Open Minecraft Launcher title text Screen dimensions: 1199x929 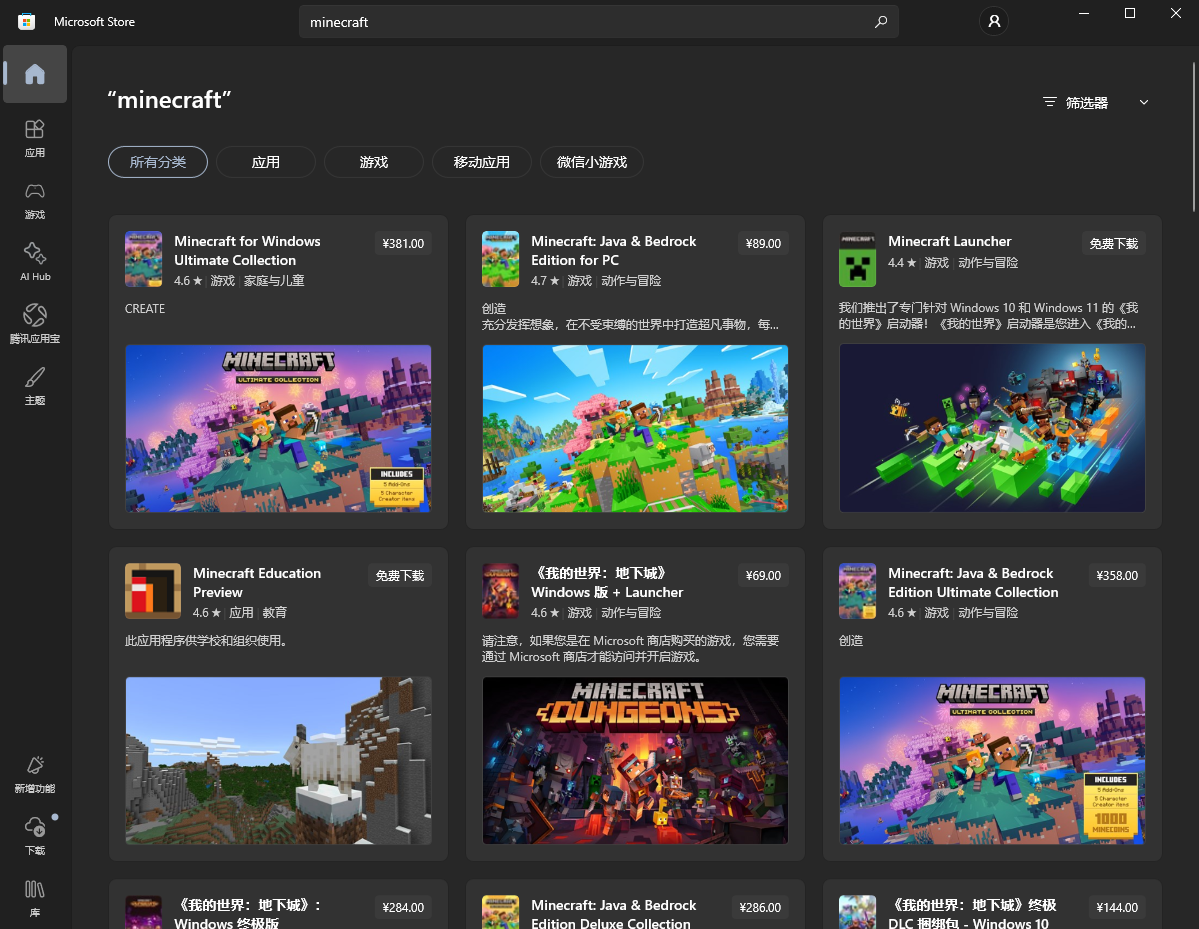(x=949, y=241)
